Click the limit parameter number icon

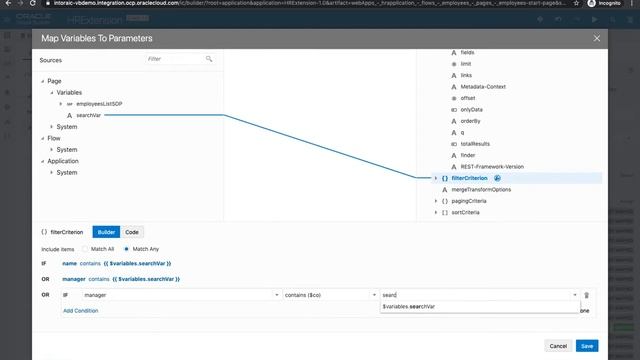click(x=454, y=64)
